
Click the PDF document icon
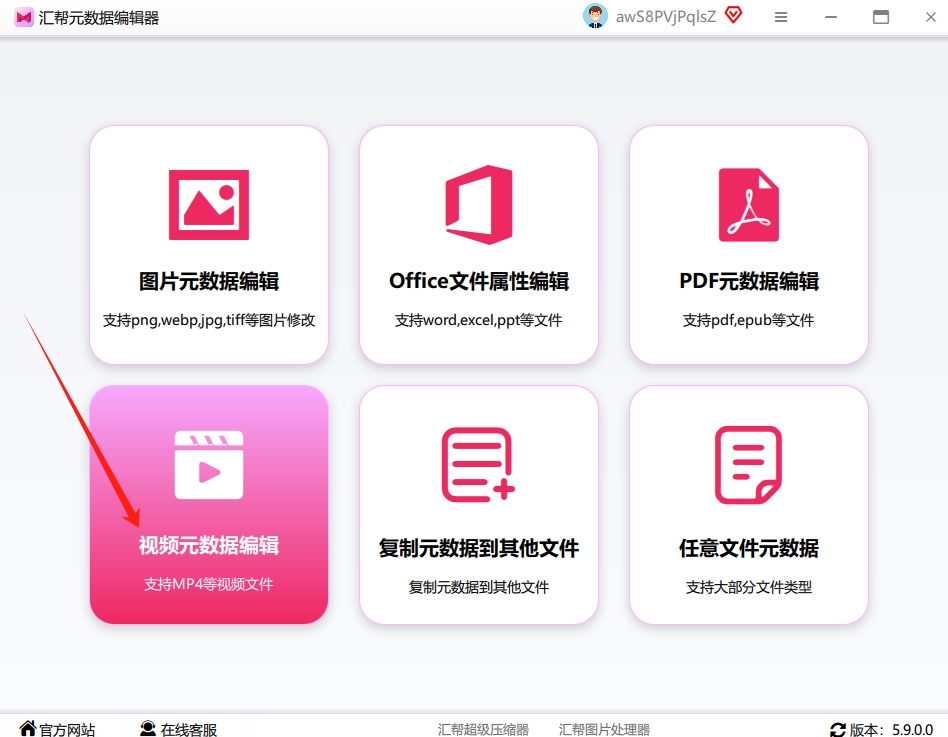coord(748,205)
